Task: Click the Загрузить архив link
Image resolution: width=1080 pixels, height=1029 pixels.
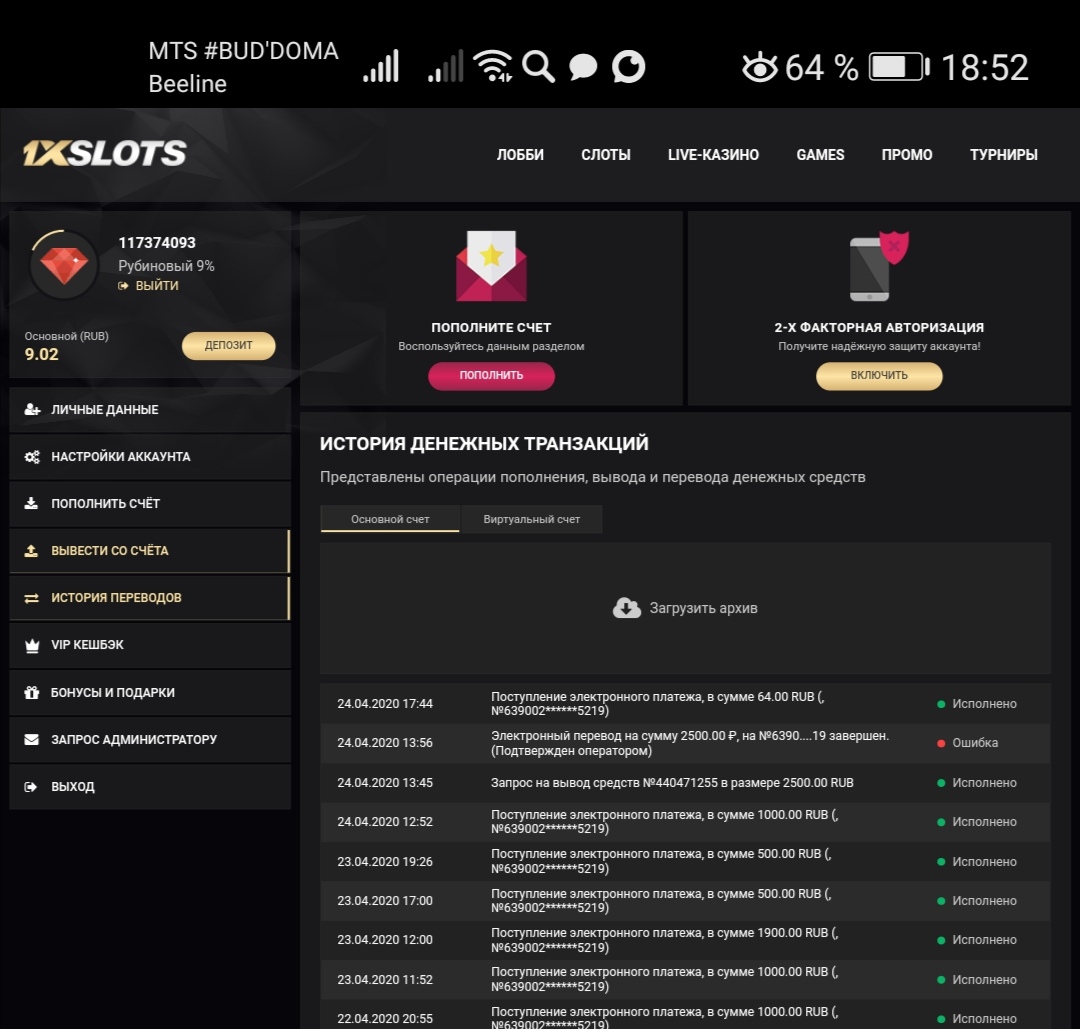Action: pyautogui.click(x=703, y=608)
